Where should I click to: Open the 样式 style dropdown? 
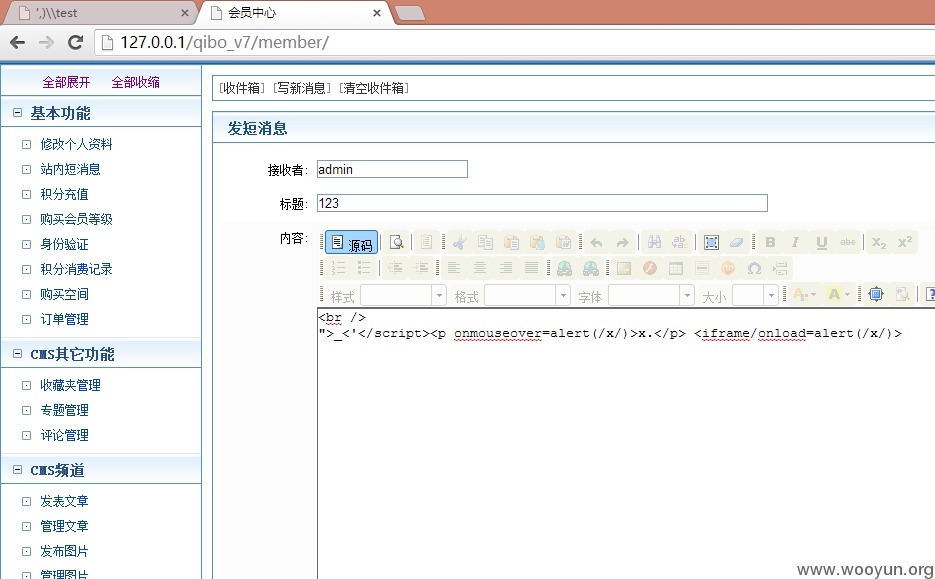(x=403, y=295)
